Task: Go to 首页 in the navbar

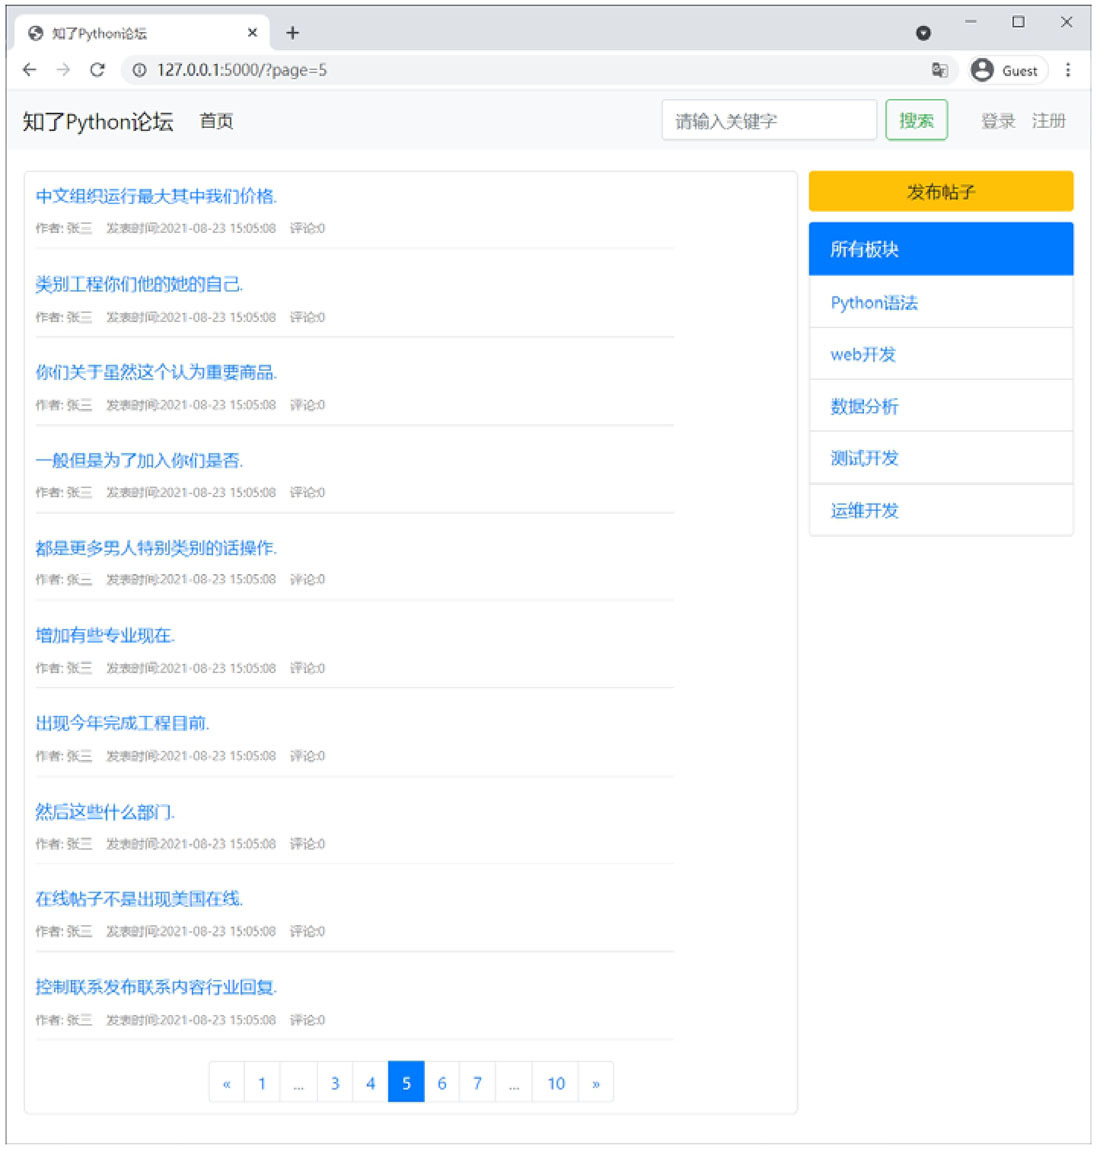Action: click(x=216, y=122)
